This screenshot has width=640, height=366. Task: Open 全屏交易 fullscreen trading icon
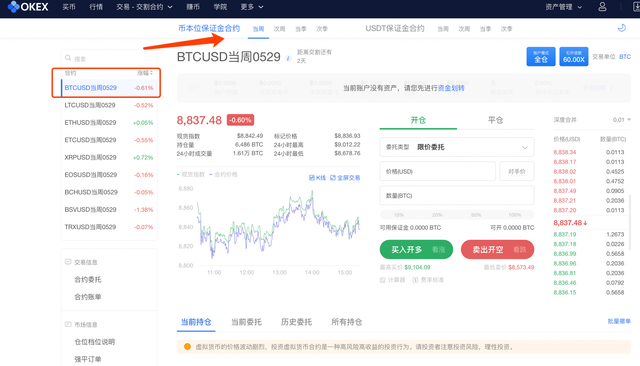345,177
